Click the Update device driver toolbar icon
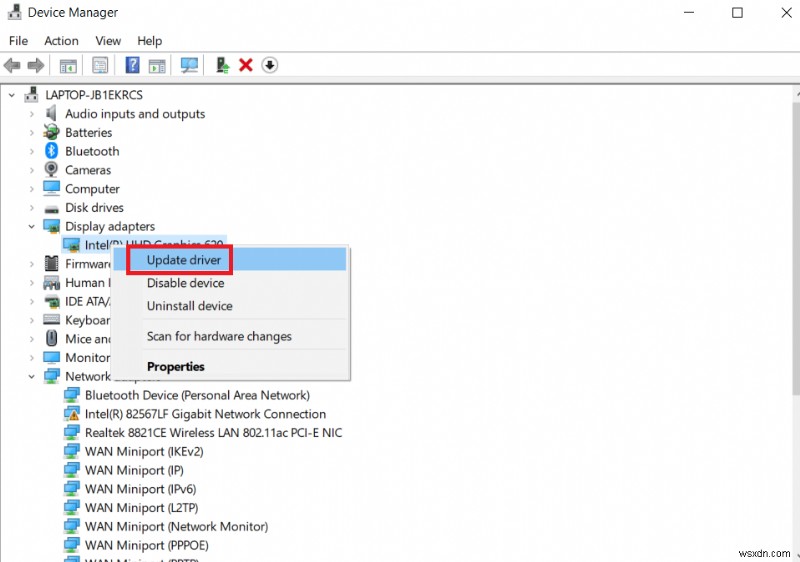800x562 pixels. [x=222, y=65]
